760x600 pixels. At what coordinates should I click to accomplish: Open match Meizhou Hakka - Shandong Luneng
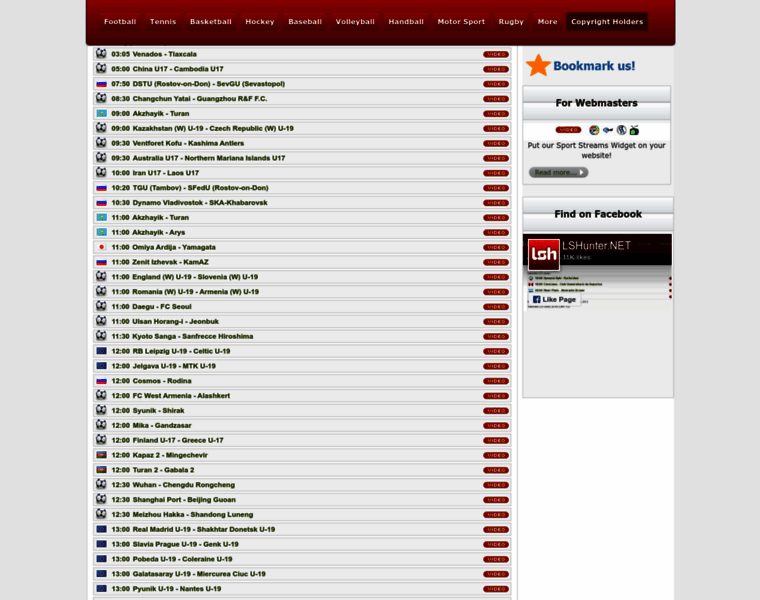click(x=192, y=514)
